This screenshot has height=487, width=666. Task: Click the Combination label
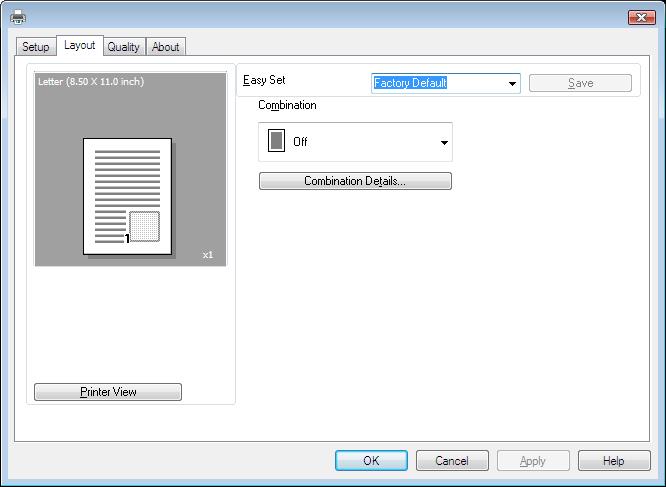pyautogui.click(x=287, y=105)
